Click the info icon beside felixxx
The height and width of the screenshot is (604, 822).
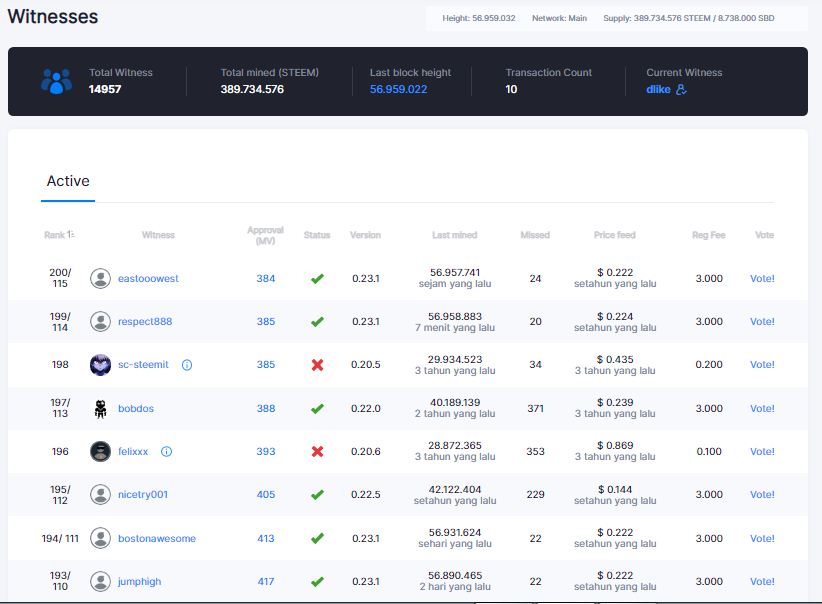pos(166,451)
